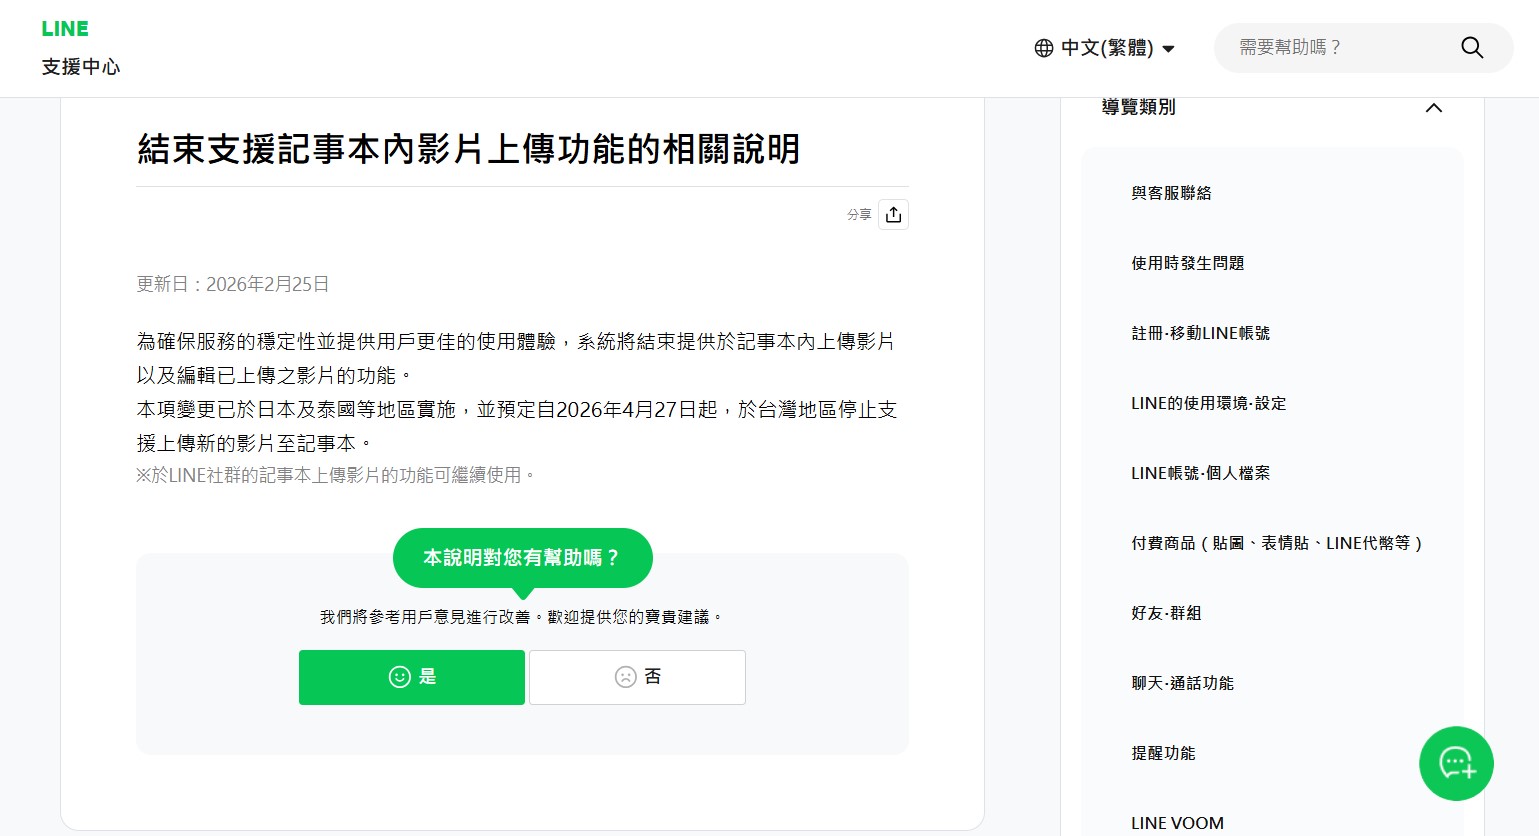Screen dimensions: 1539x836
Task: Select 與客服聯絡 in the sidebar
Action: point(1171,193)
